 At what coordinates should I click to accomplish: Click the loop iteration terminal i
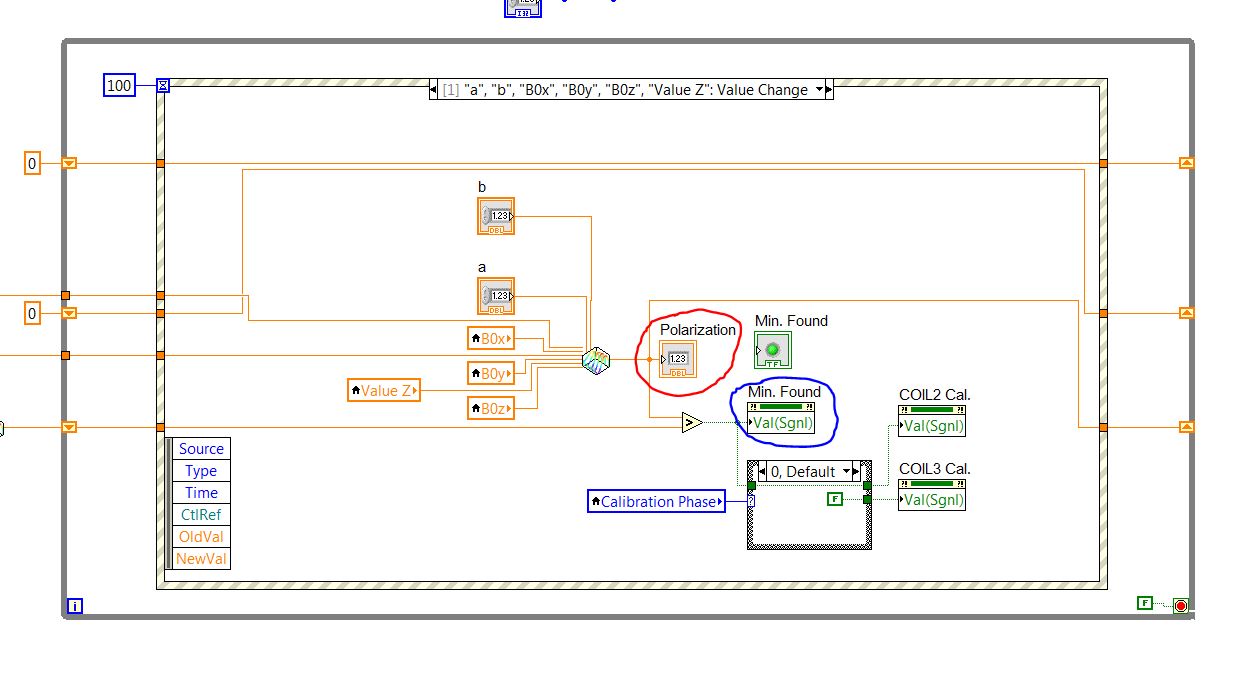[x=74, y=605]
